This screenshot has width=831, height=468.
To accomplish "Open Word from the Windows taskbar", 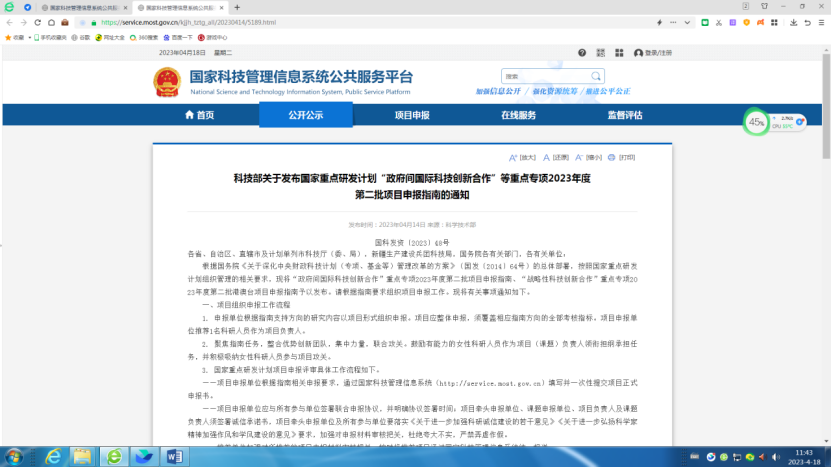I will (x=175, y=456).
